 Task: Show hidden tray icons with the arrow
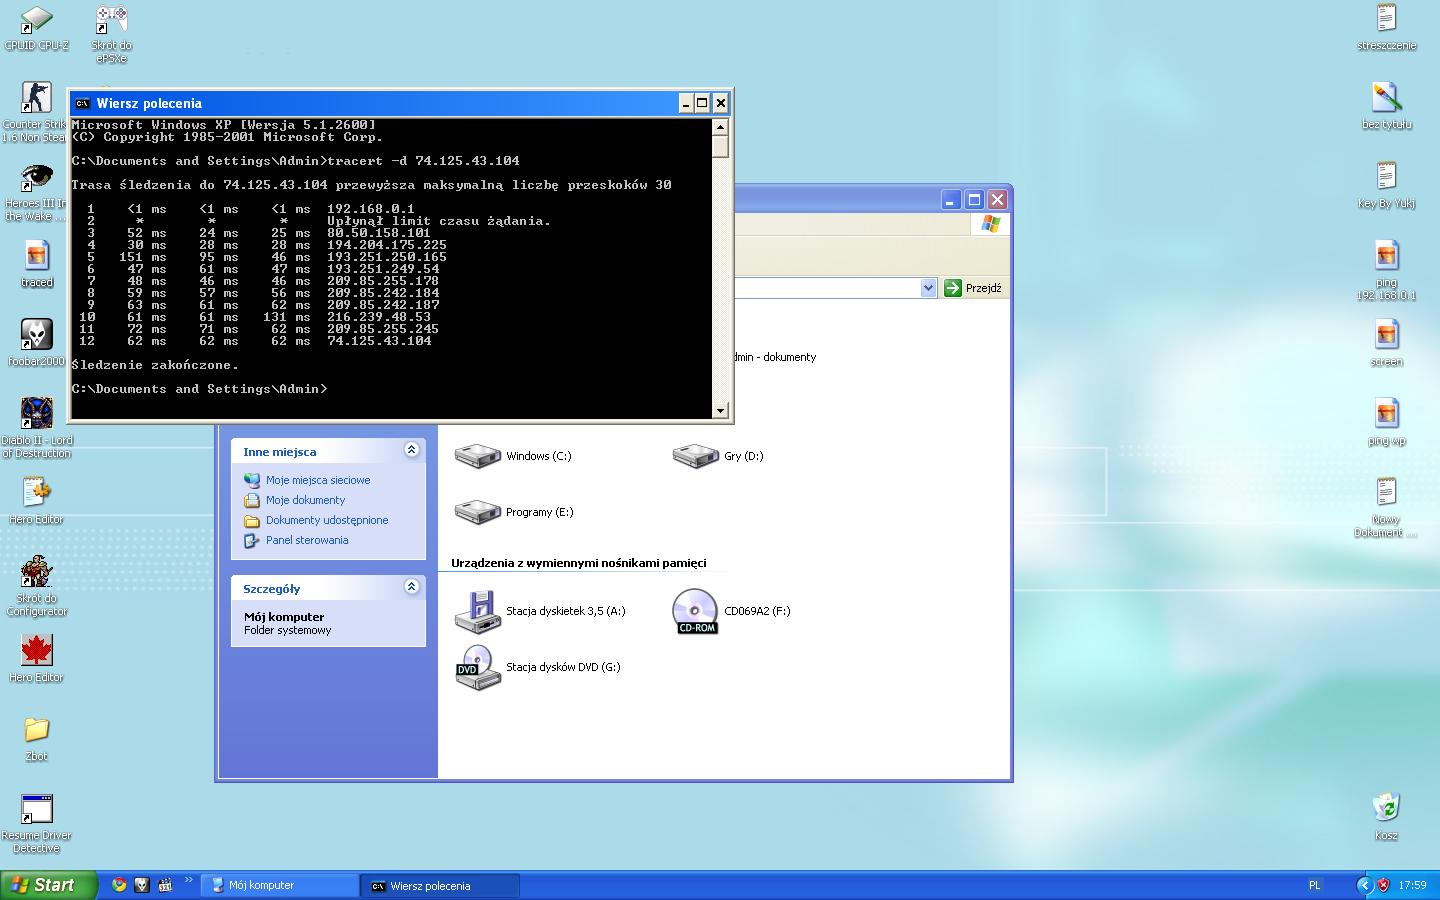point(1364,885)
